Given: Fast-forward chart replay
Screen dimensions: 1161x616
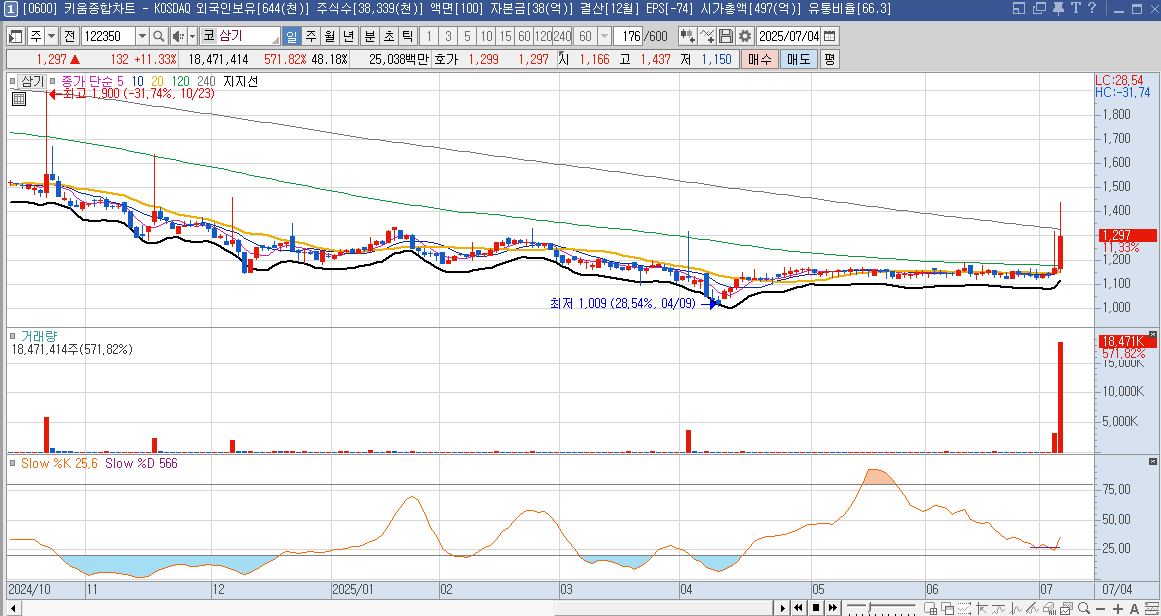Looking at the screenshot, I should (x=833, y=608).
